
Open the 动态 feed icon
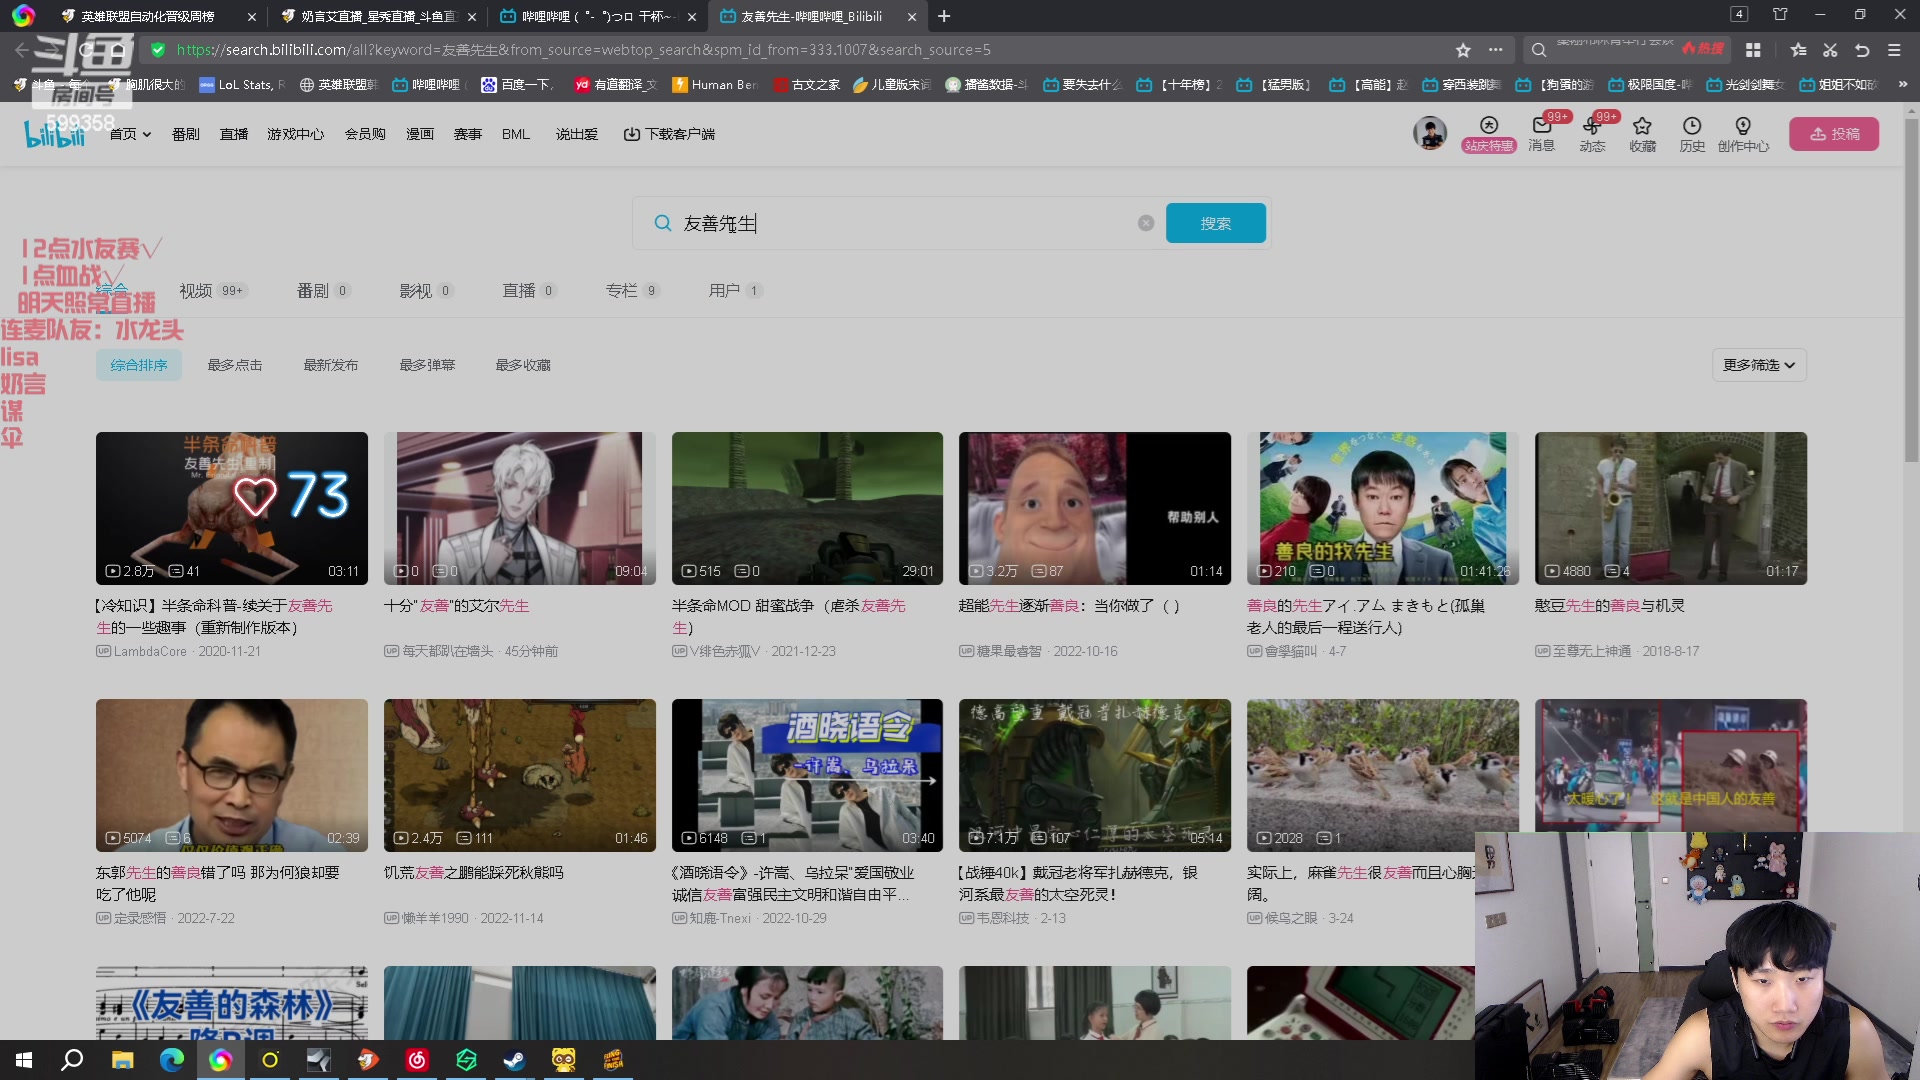[x=1592, y=133]
